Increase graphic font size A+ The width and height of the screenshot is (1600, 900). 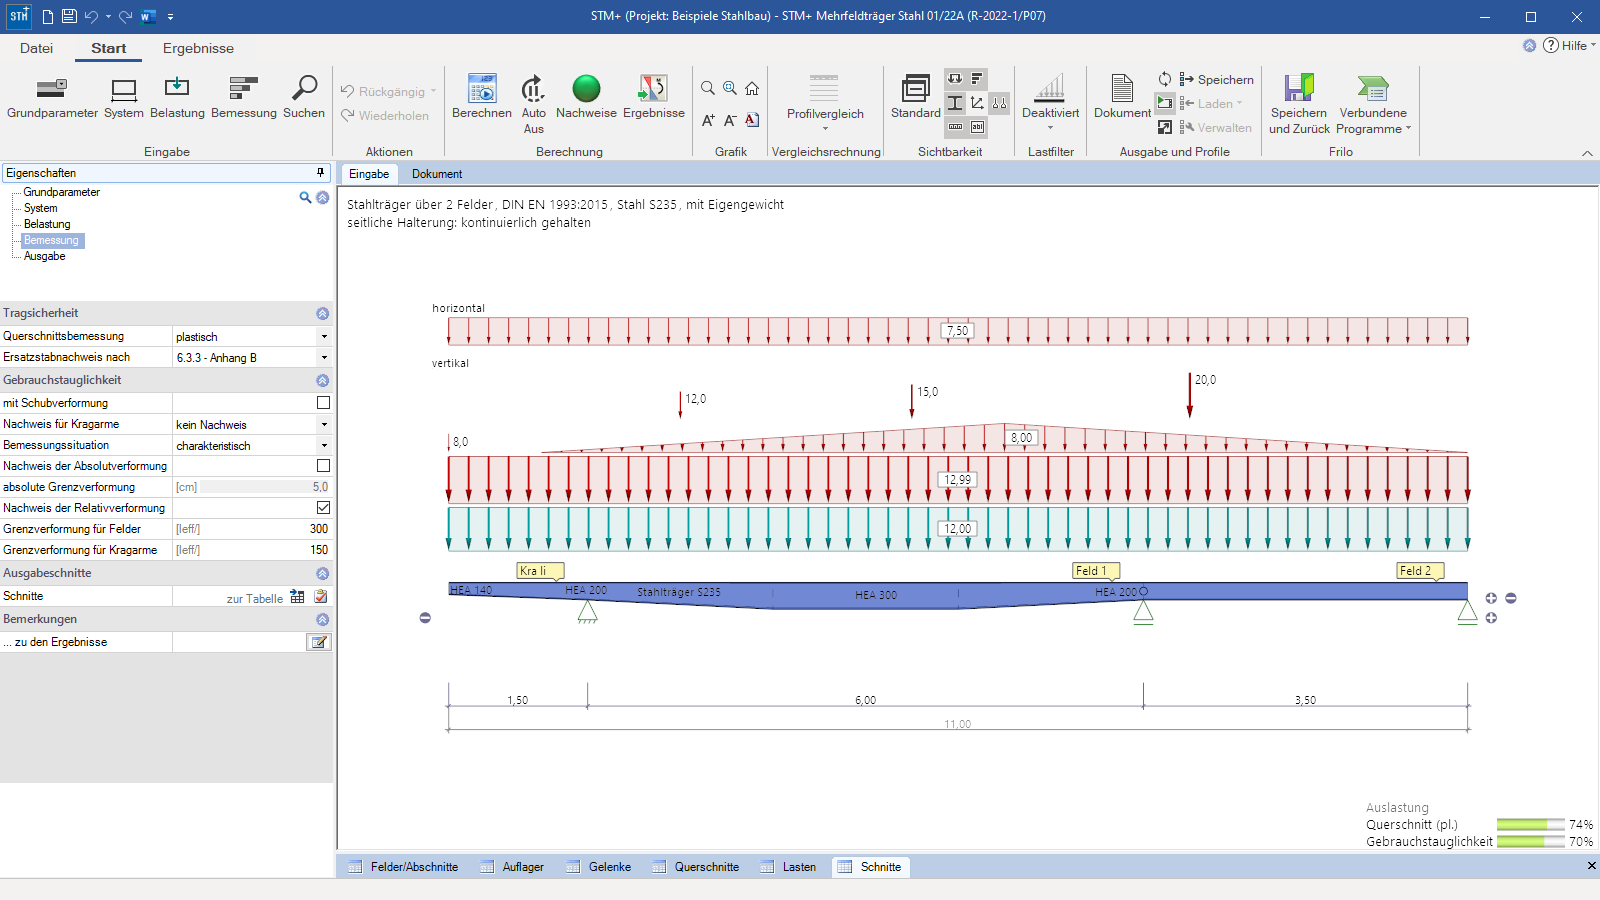708,120
